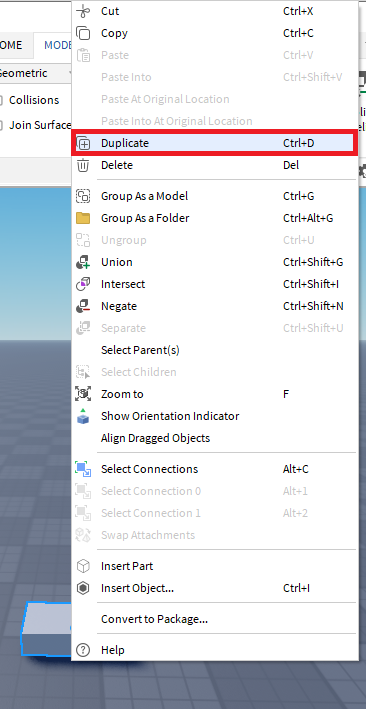366x709 pixels.
Task: Click the yellow Group As a Folder icon
Action: 83,218
